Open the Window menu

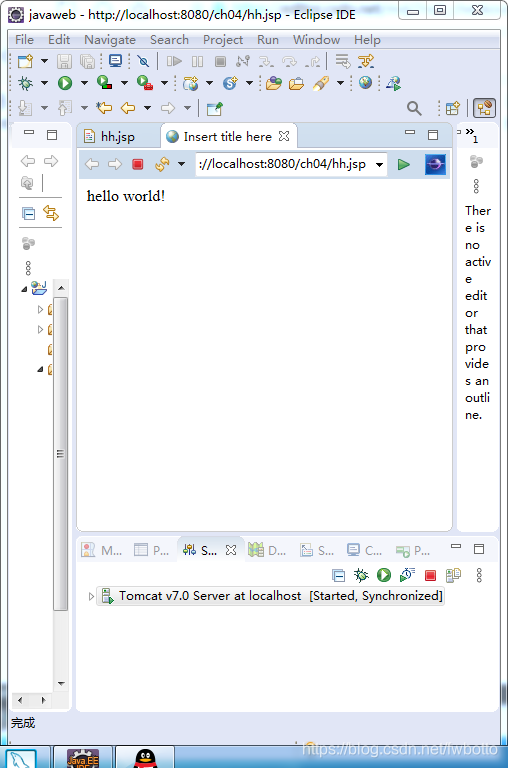pyautogui.click(x=316, y=40)
